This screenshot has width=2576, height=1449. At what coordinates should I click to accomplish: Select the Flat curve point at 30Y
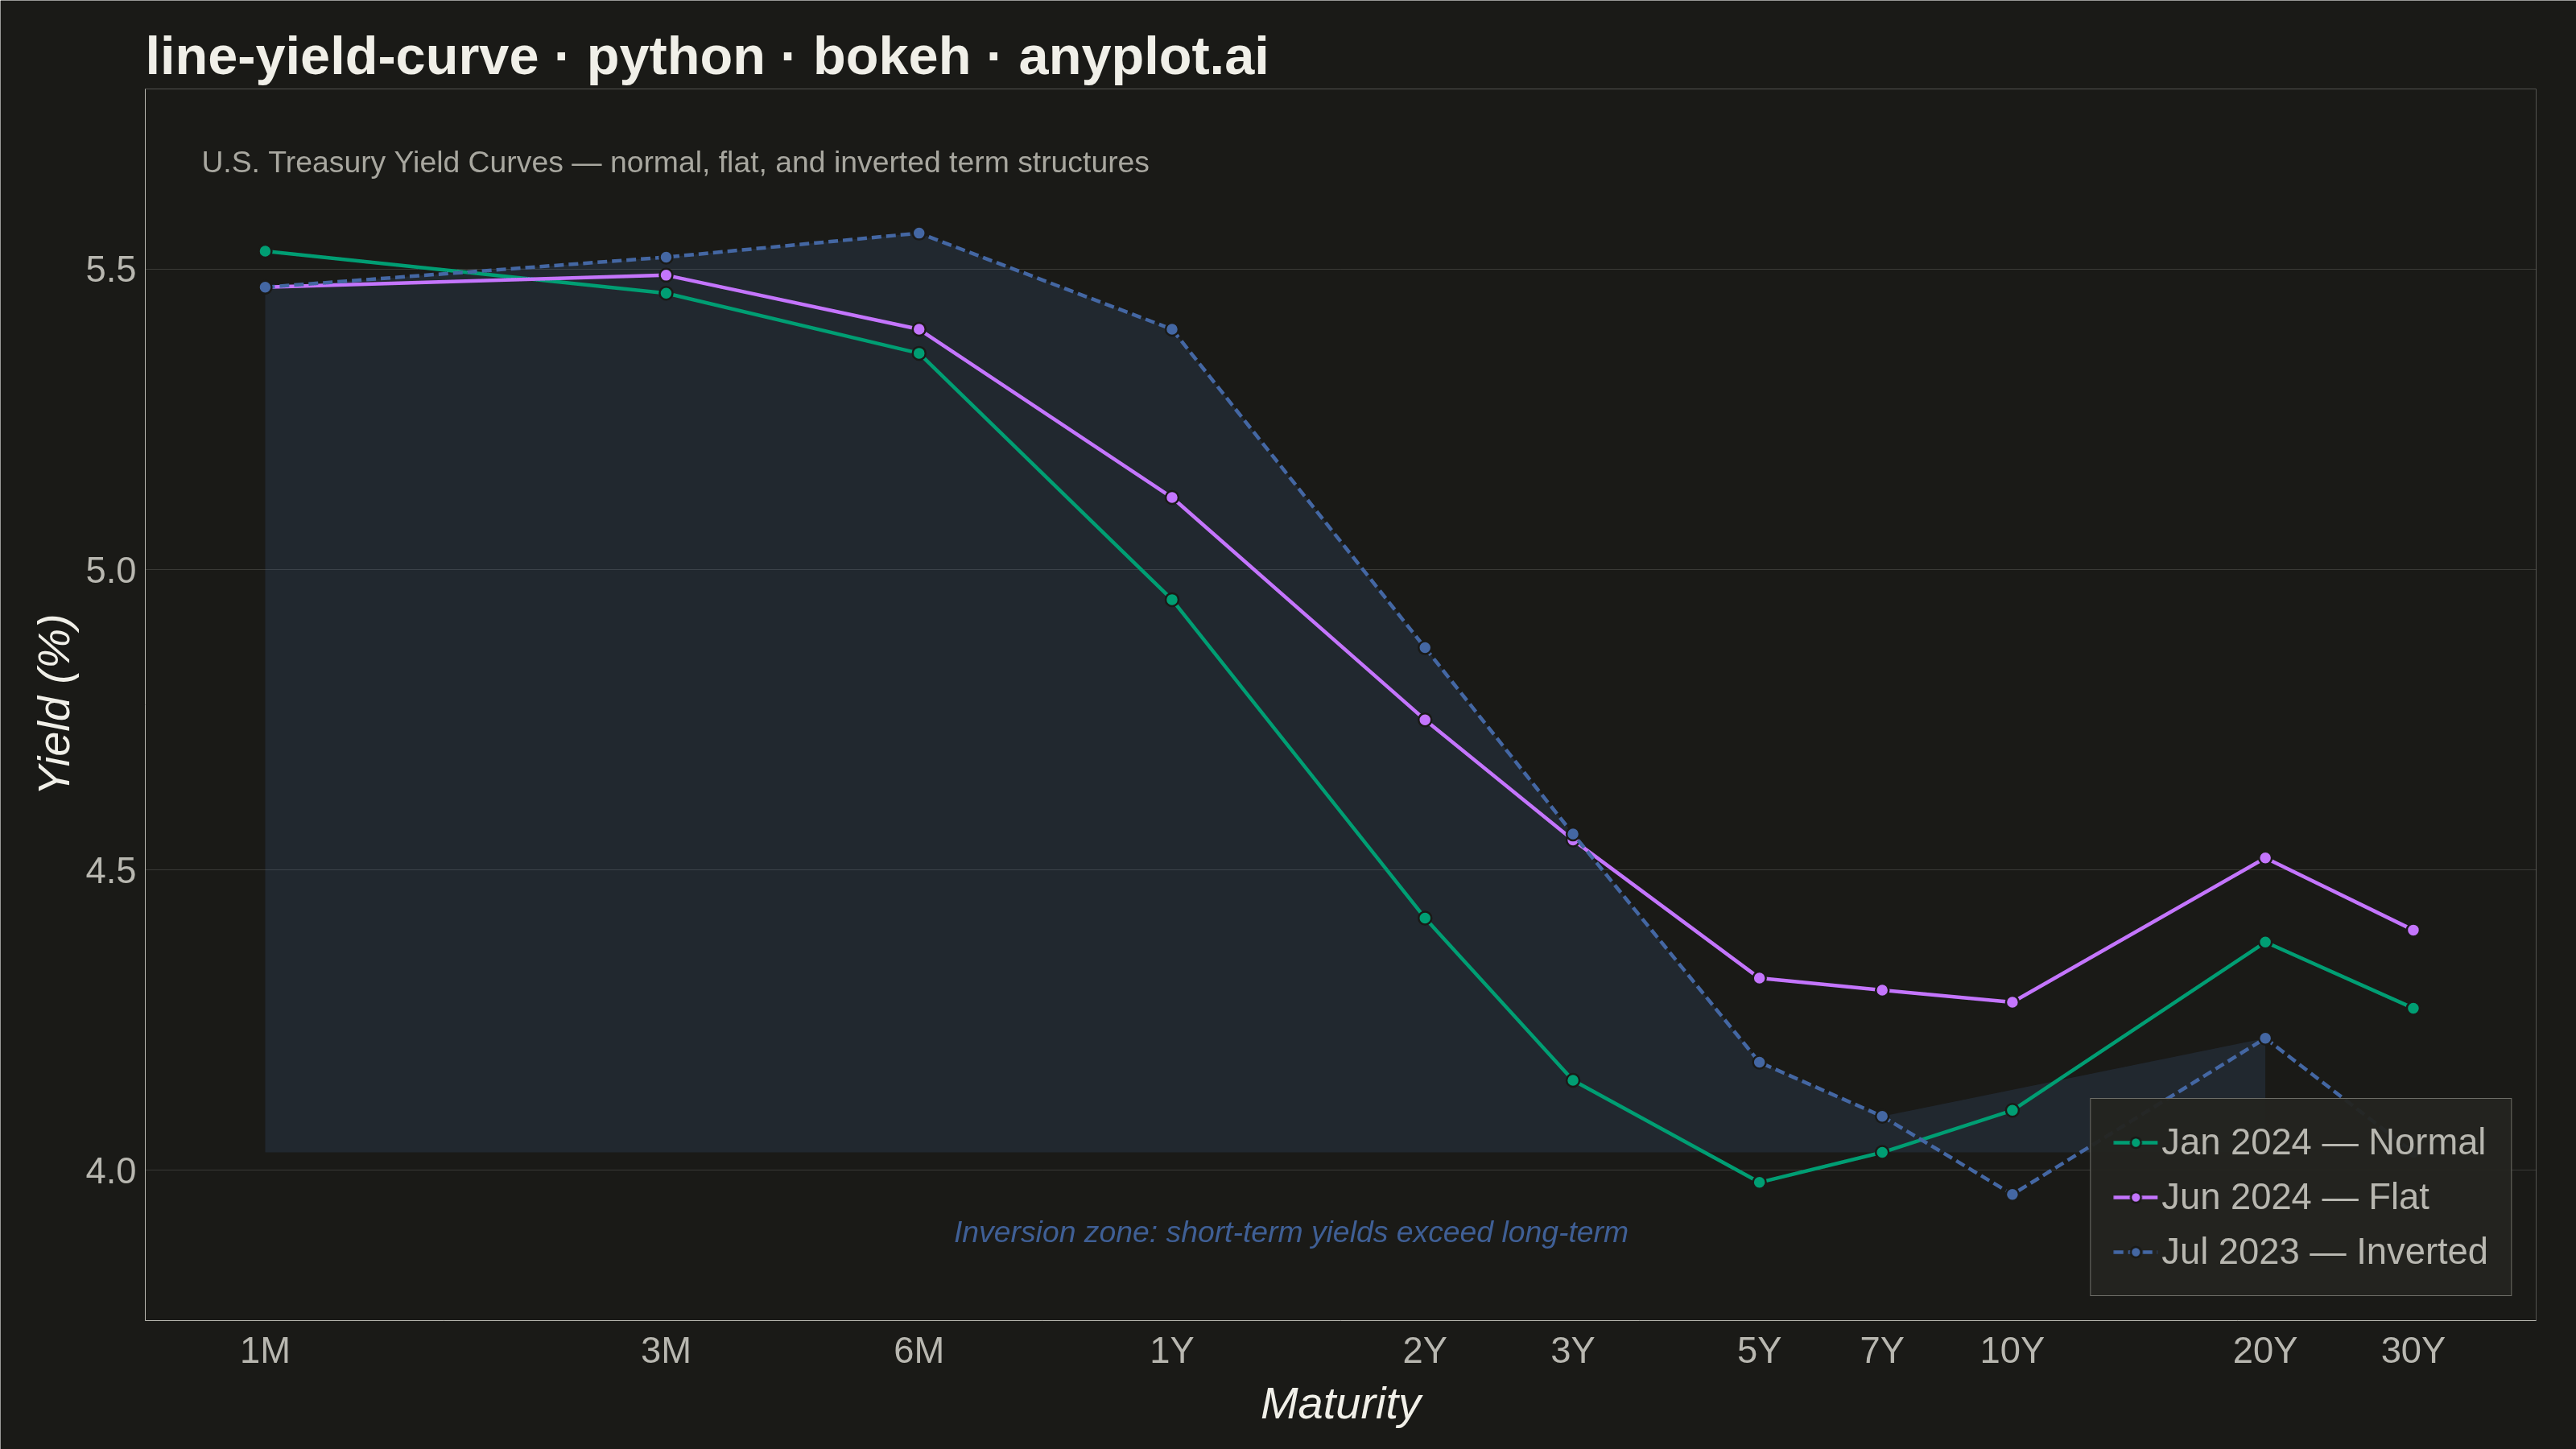pos(2413,930)
